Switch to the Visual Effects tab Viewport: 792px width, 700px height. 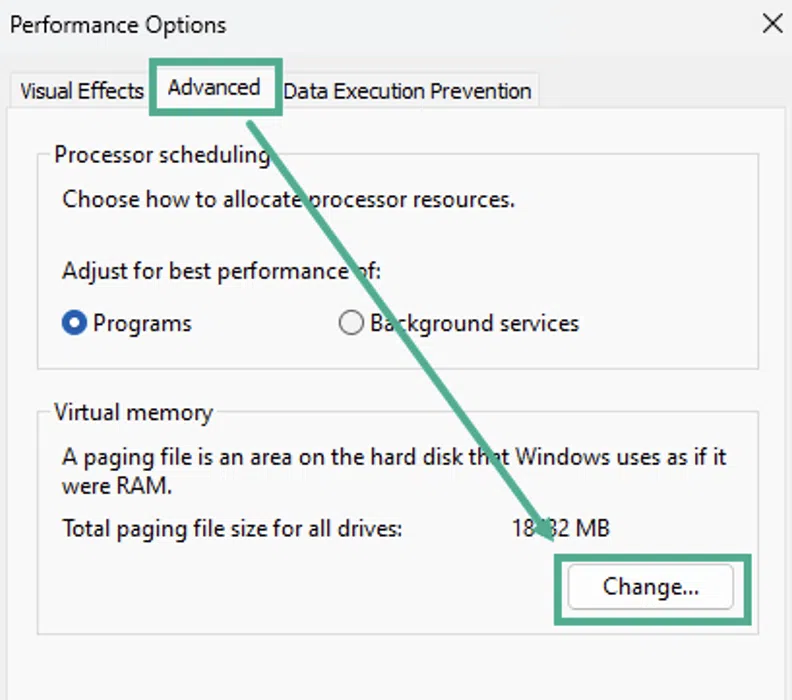[81, 91]
